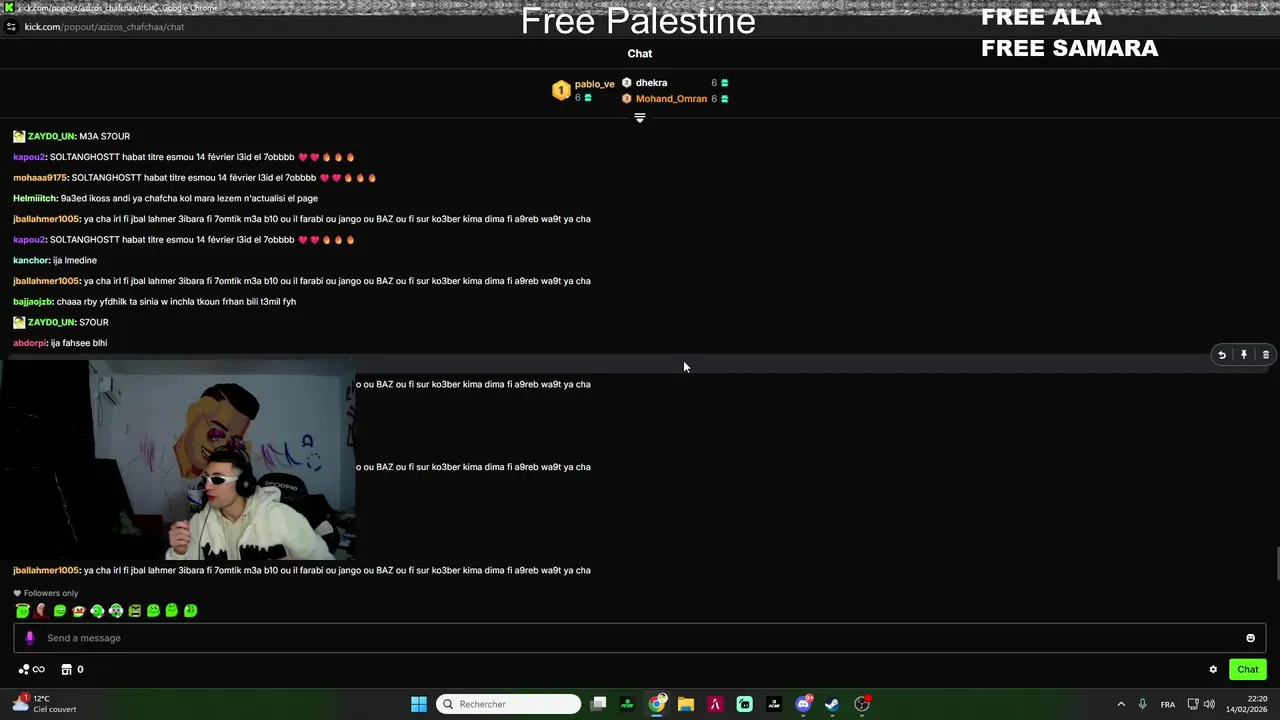Pin the hovered chat message
Screen dimensions: 1280x720
pos(1244,355)
